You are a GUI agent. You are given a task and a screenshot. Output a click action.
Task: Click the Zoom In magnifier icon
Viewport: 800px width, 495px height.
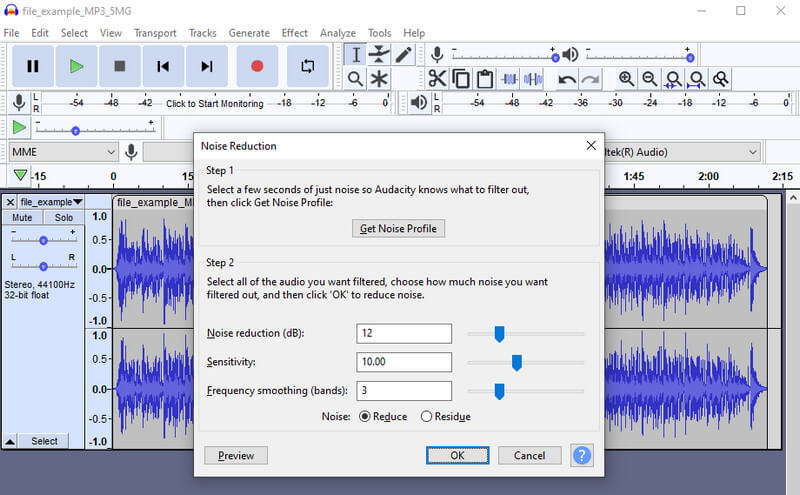click(626, 79)
